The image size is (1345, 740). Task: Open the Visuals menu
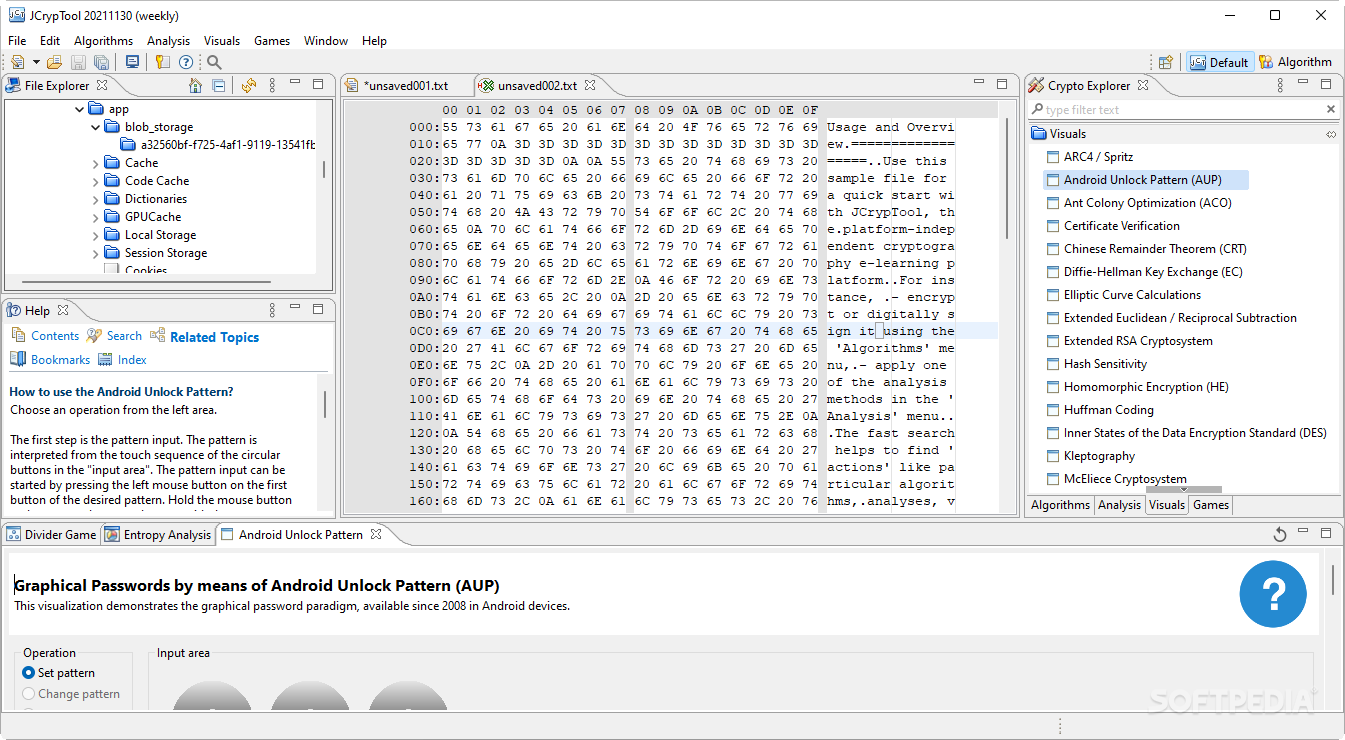(222, 41)
